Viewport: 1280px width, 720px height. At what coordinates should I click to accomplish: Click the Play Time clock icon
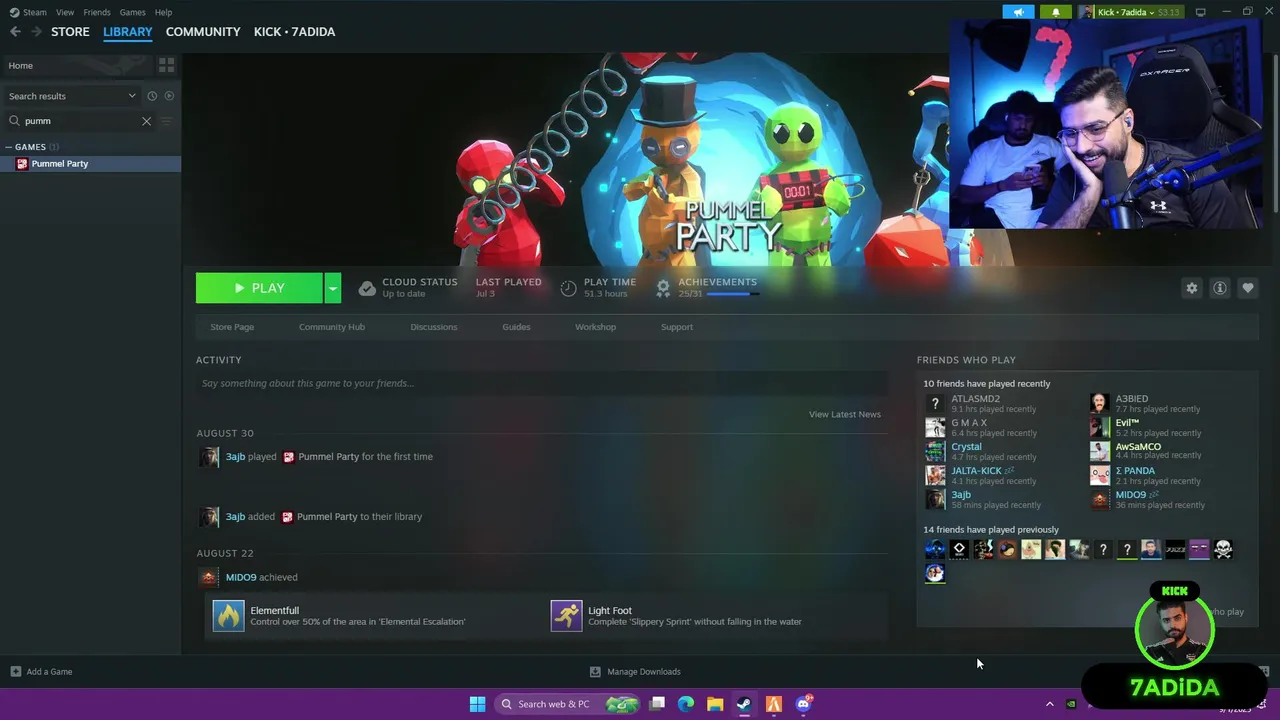point(568,288)
